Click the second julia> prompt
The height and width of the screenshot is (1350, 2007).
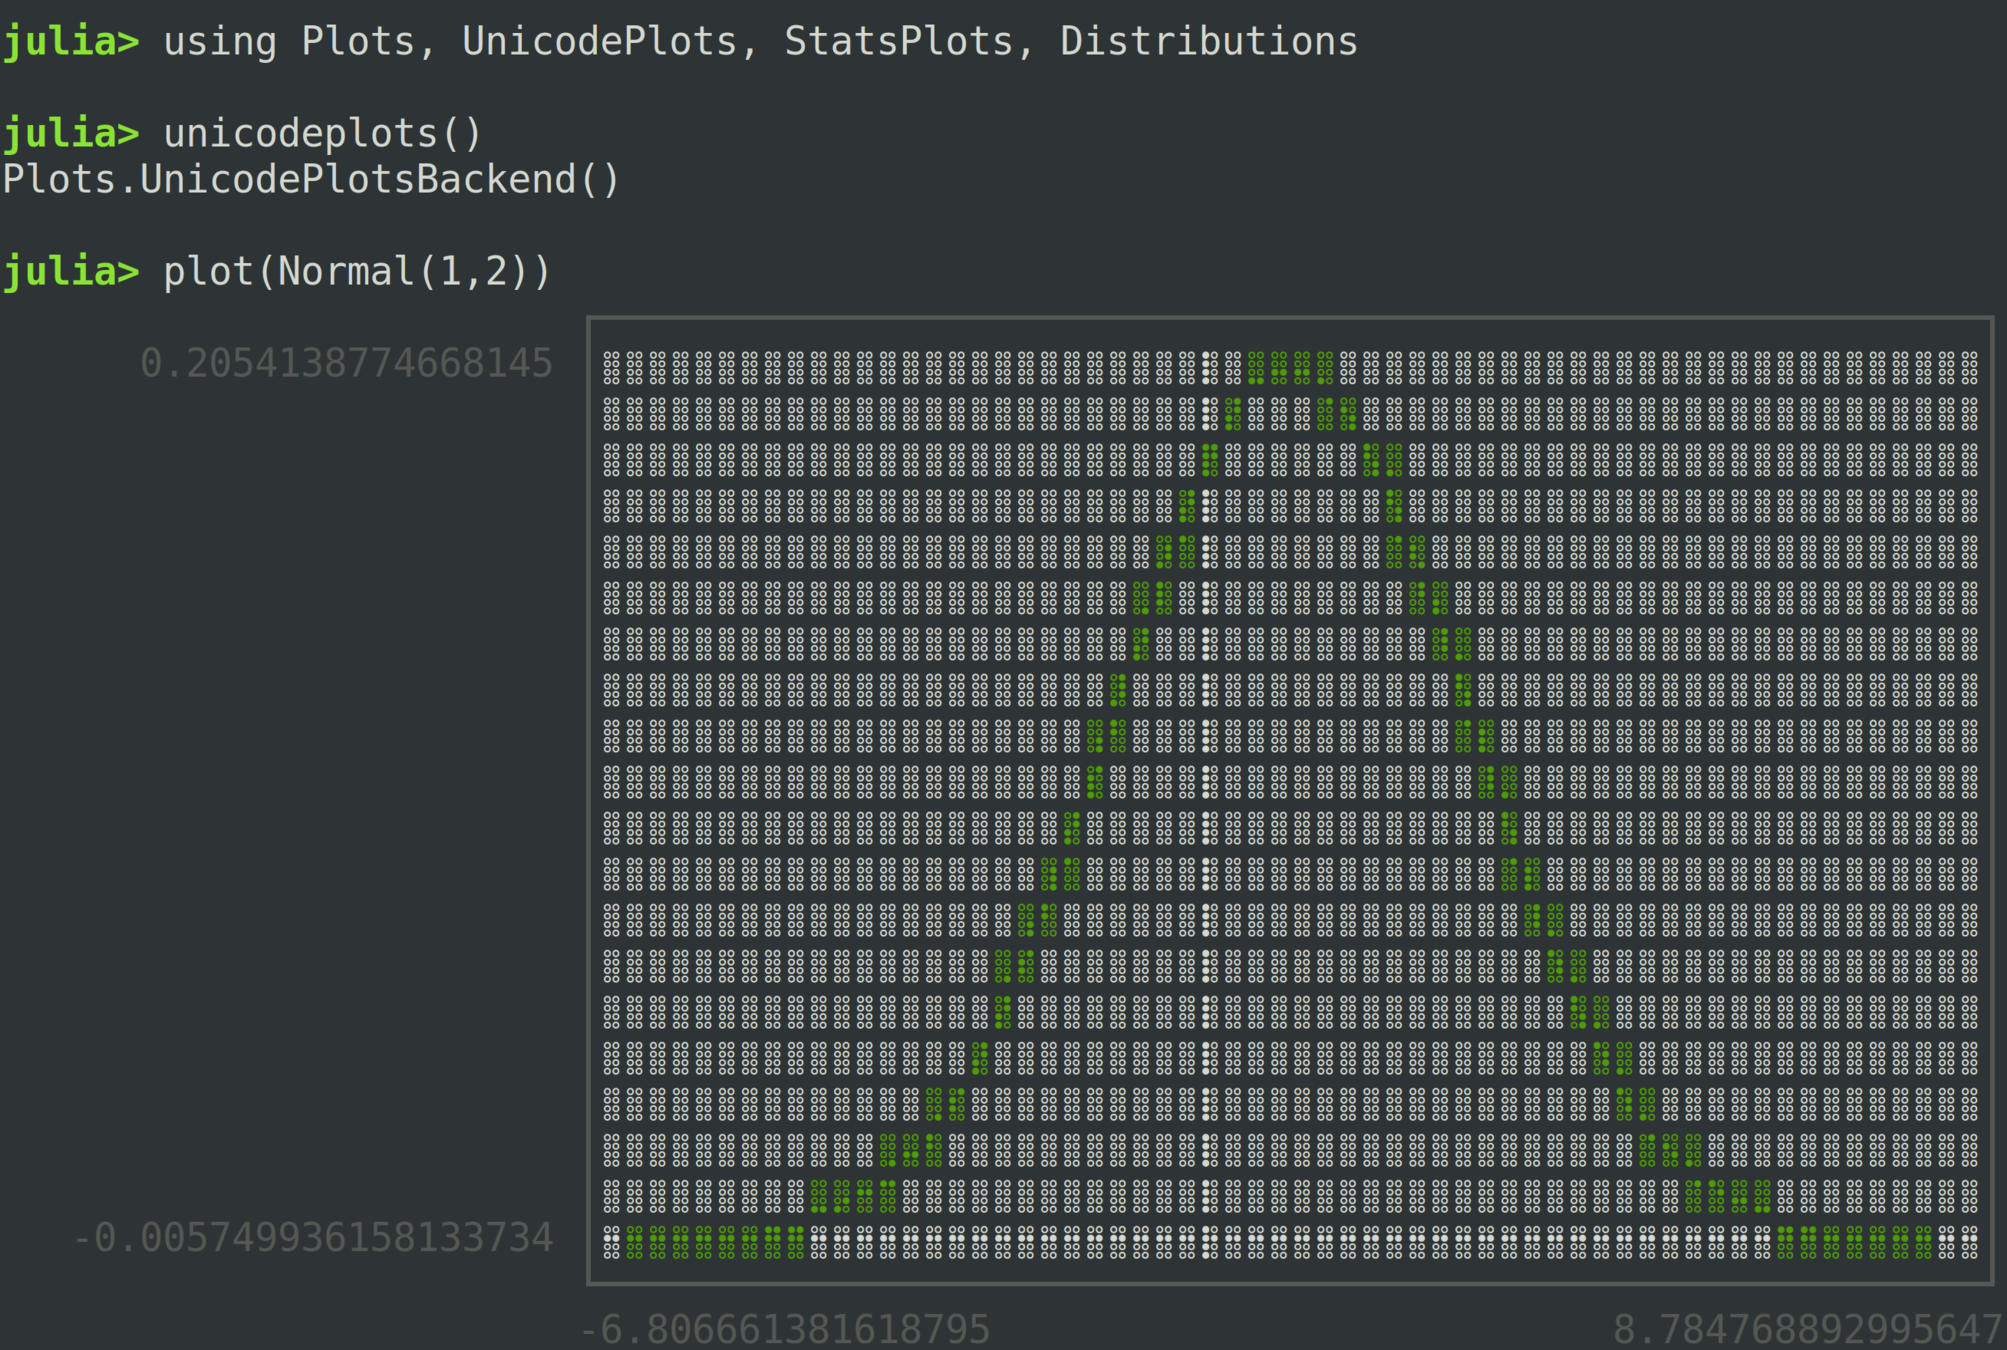71,134
